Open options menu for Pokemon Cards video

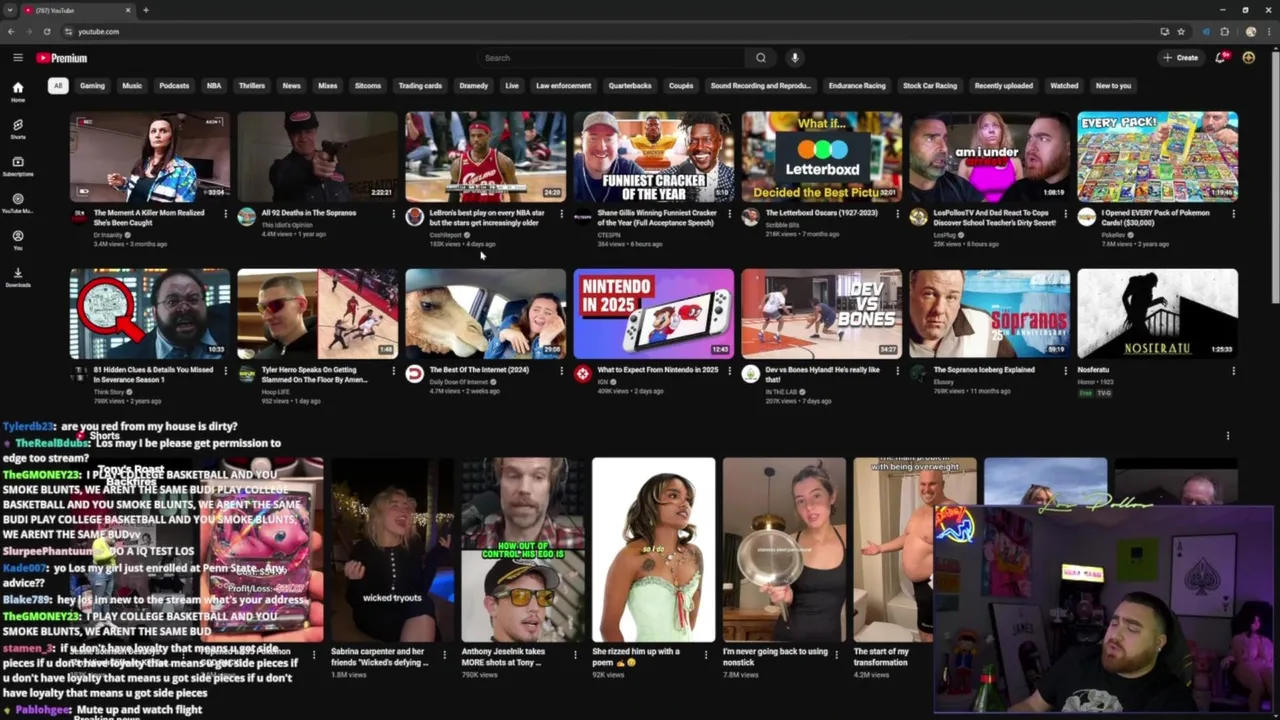1233,214
